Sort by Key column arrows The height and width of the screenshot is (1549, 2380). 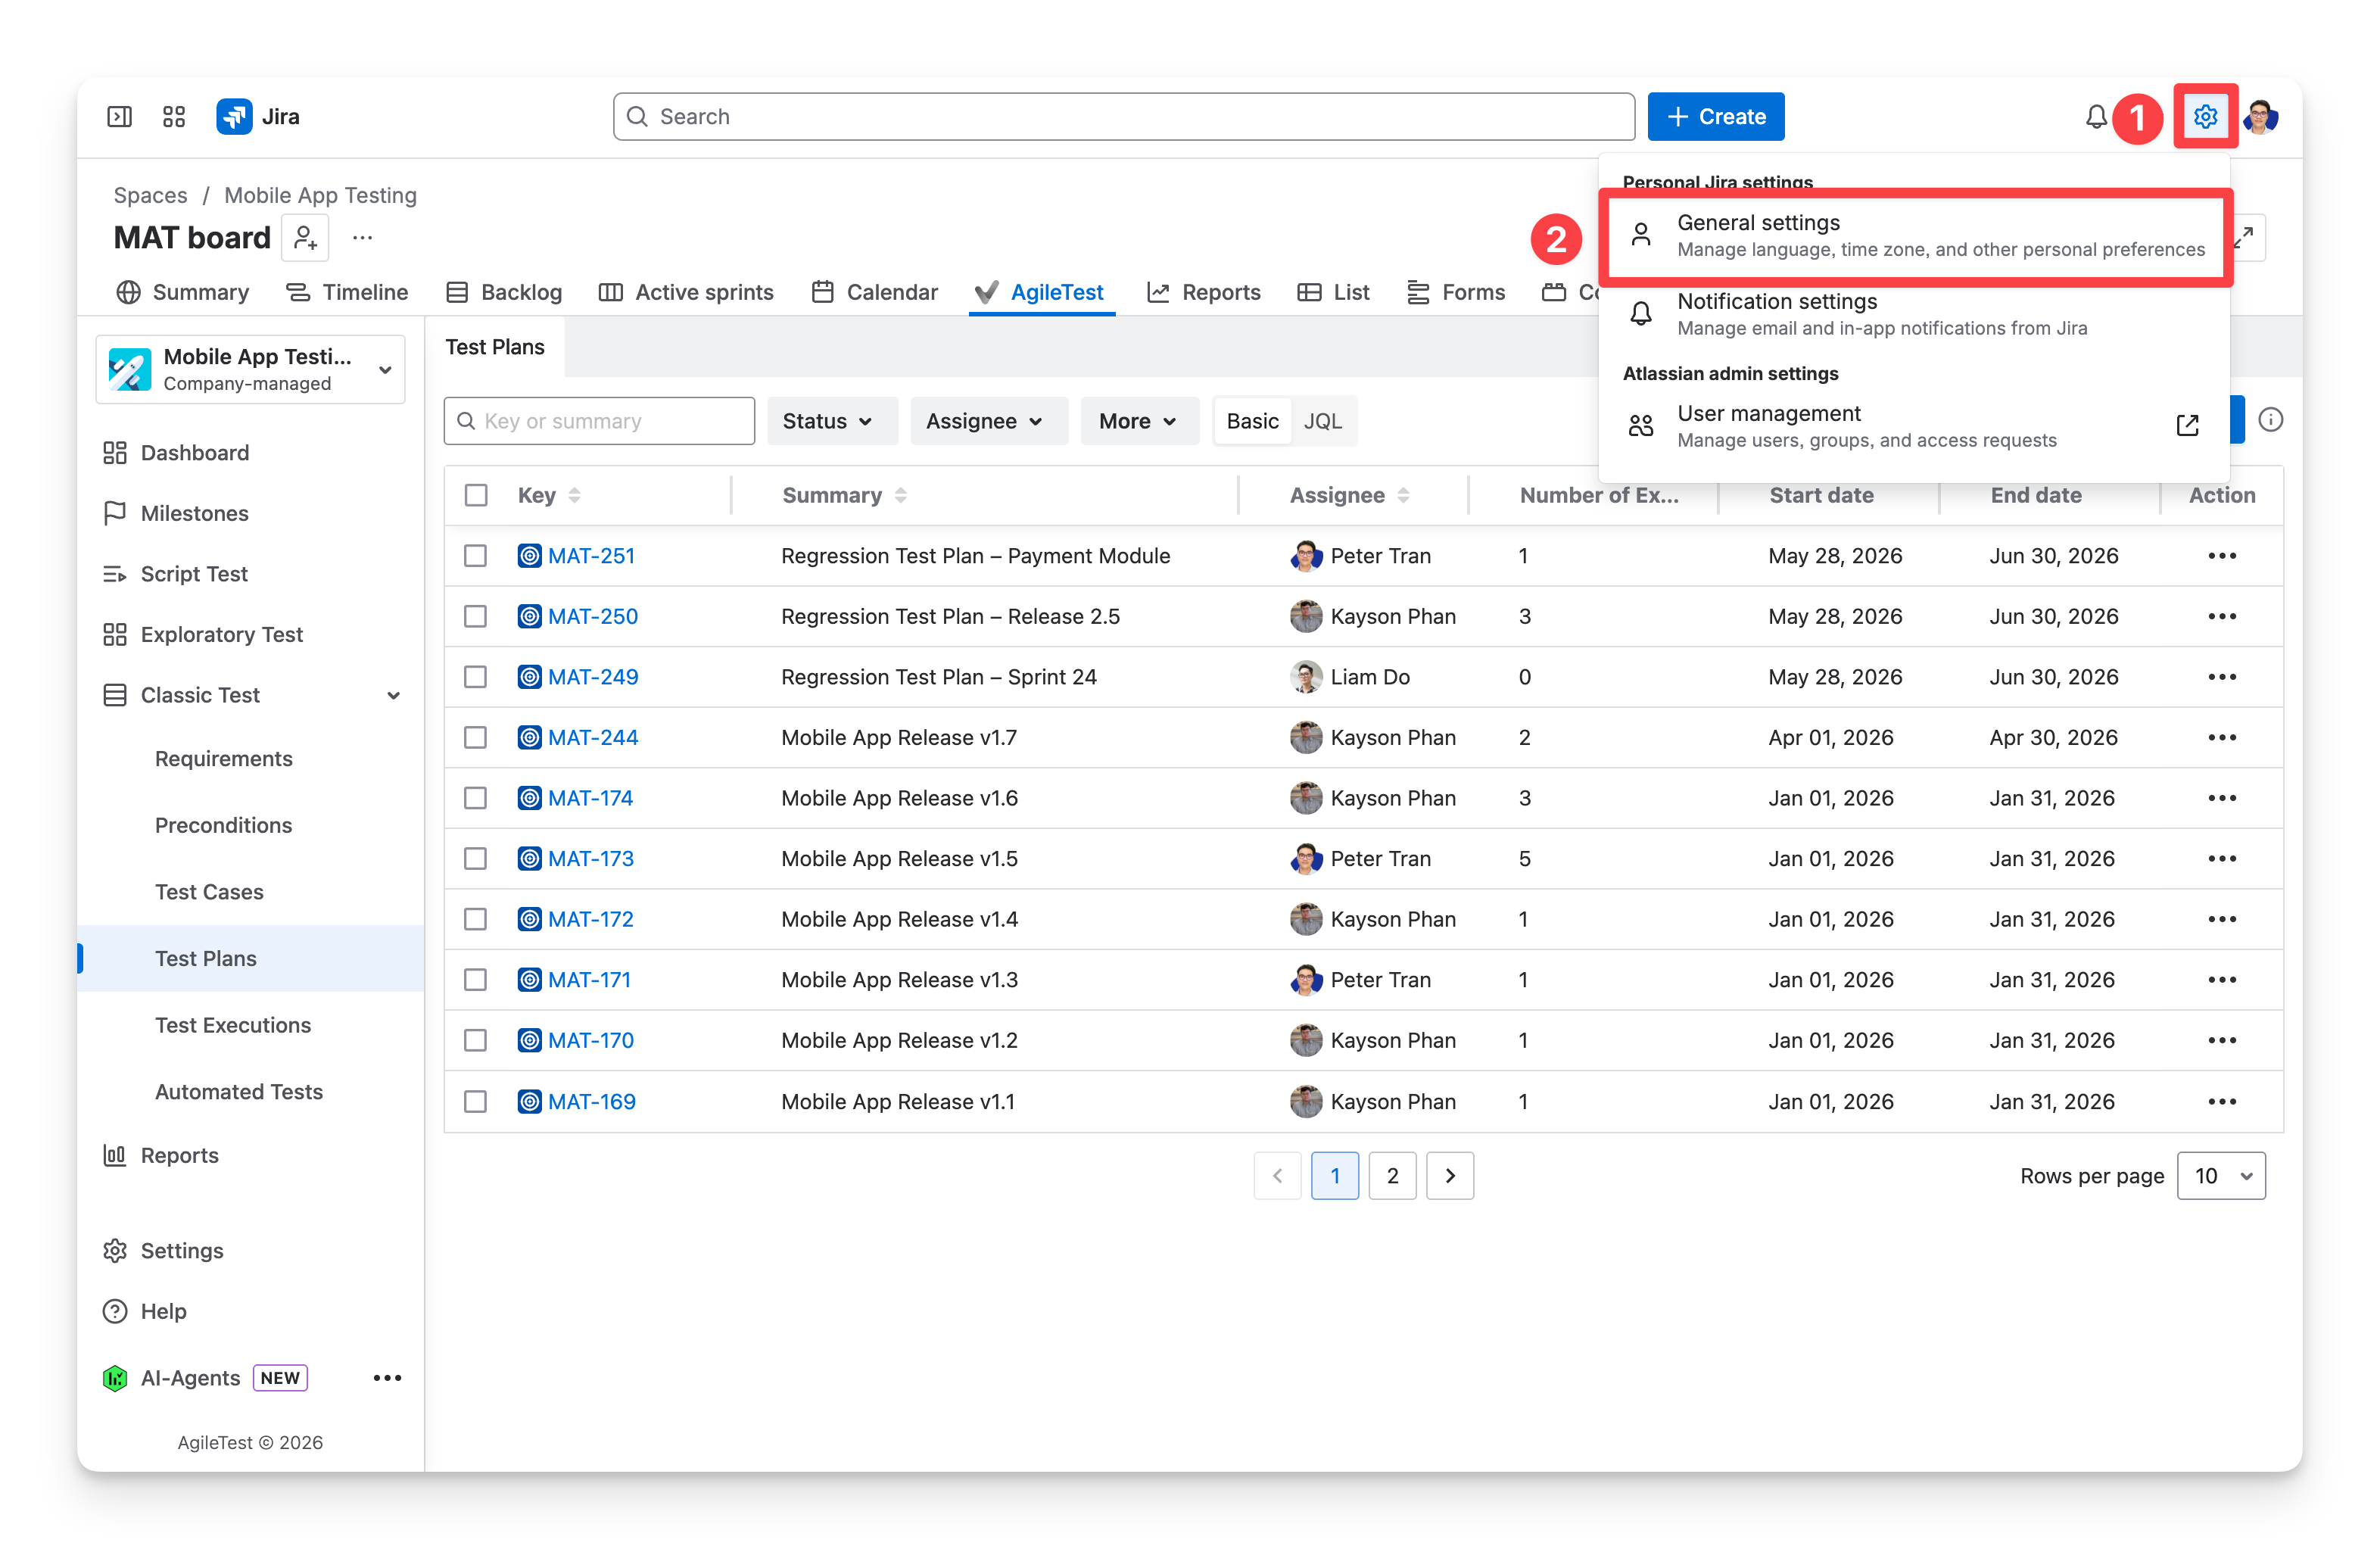pos(574,496)
